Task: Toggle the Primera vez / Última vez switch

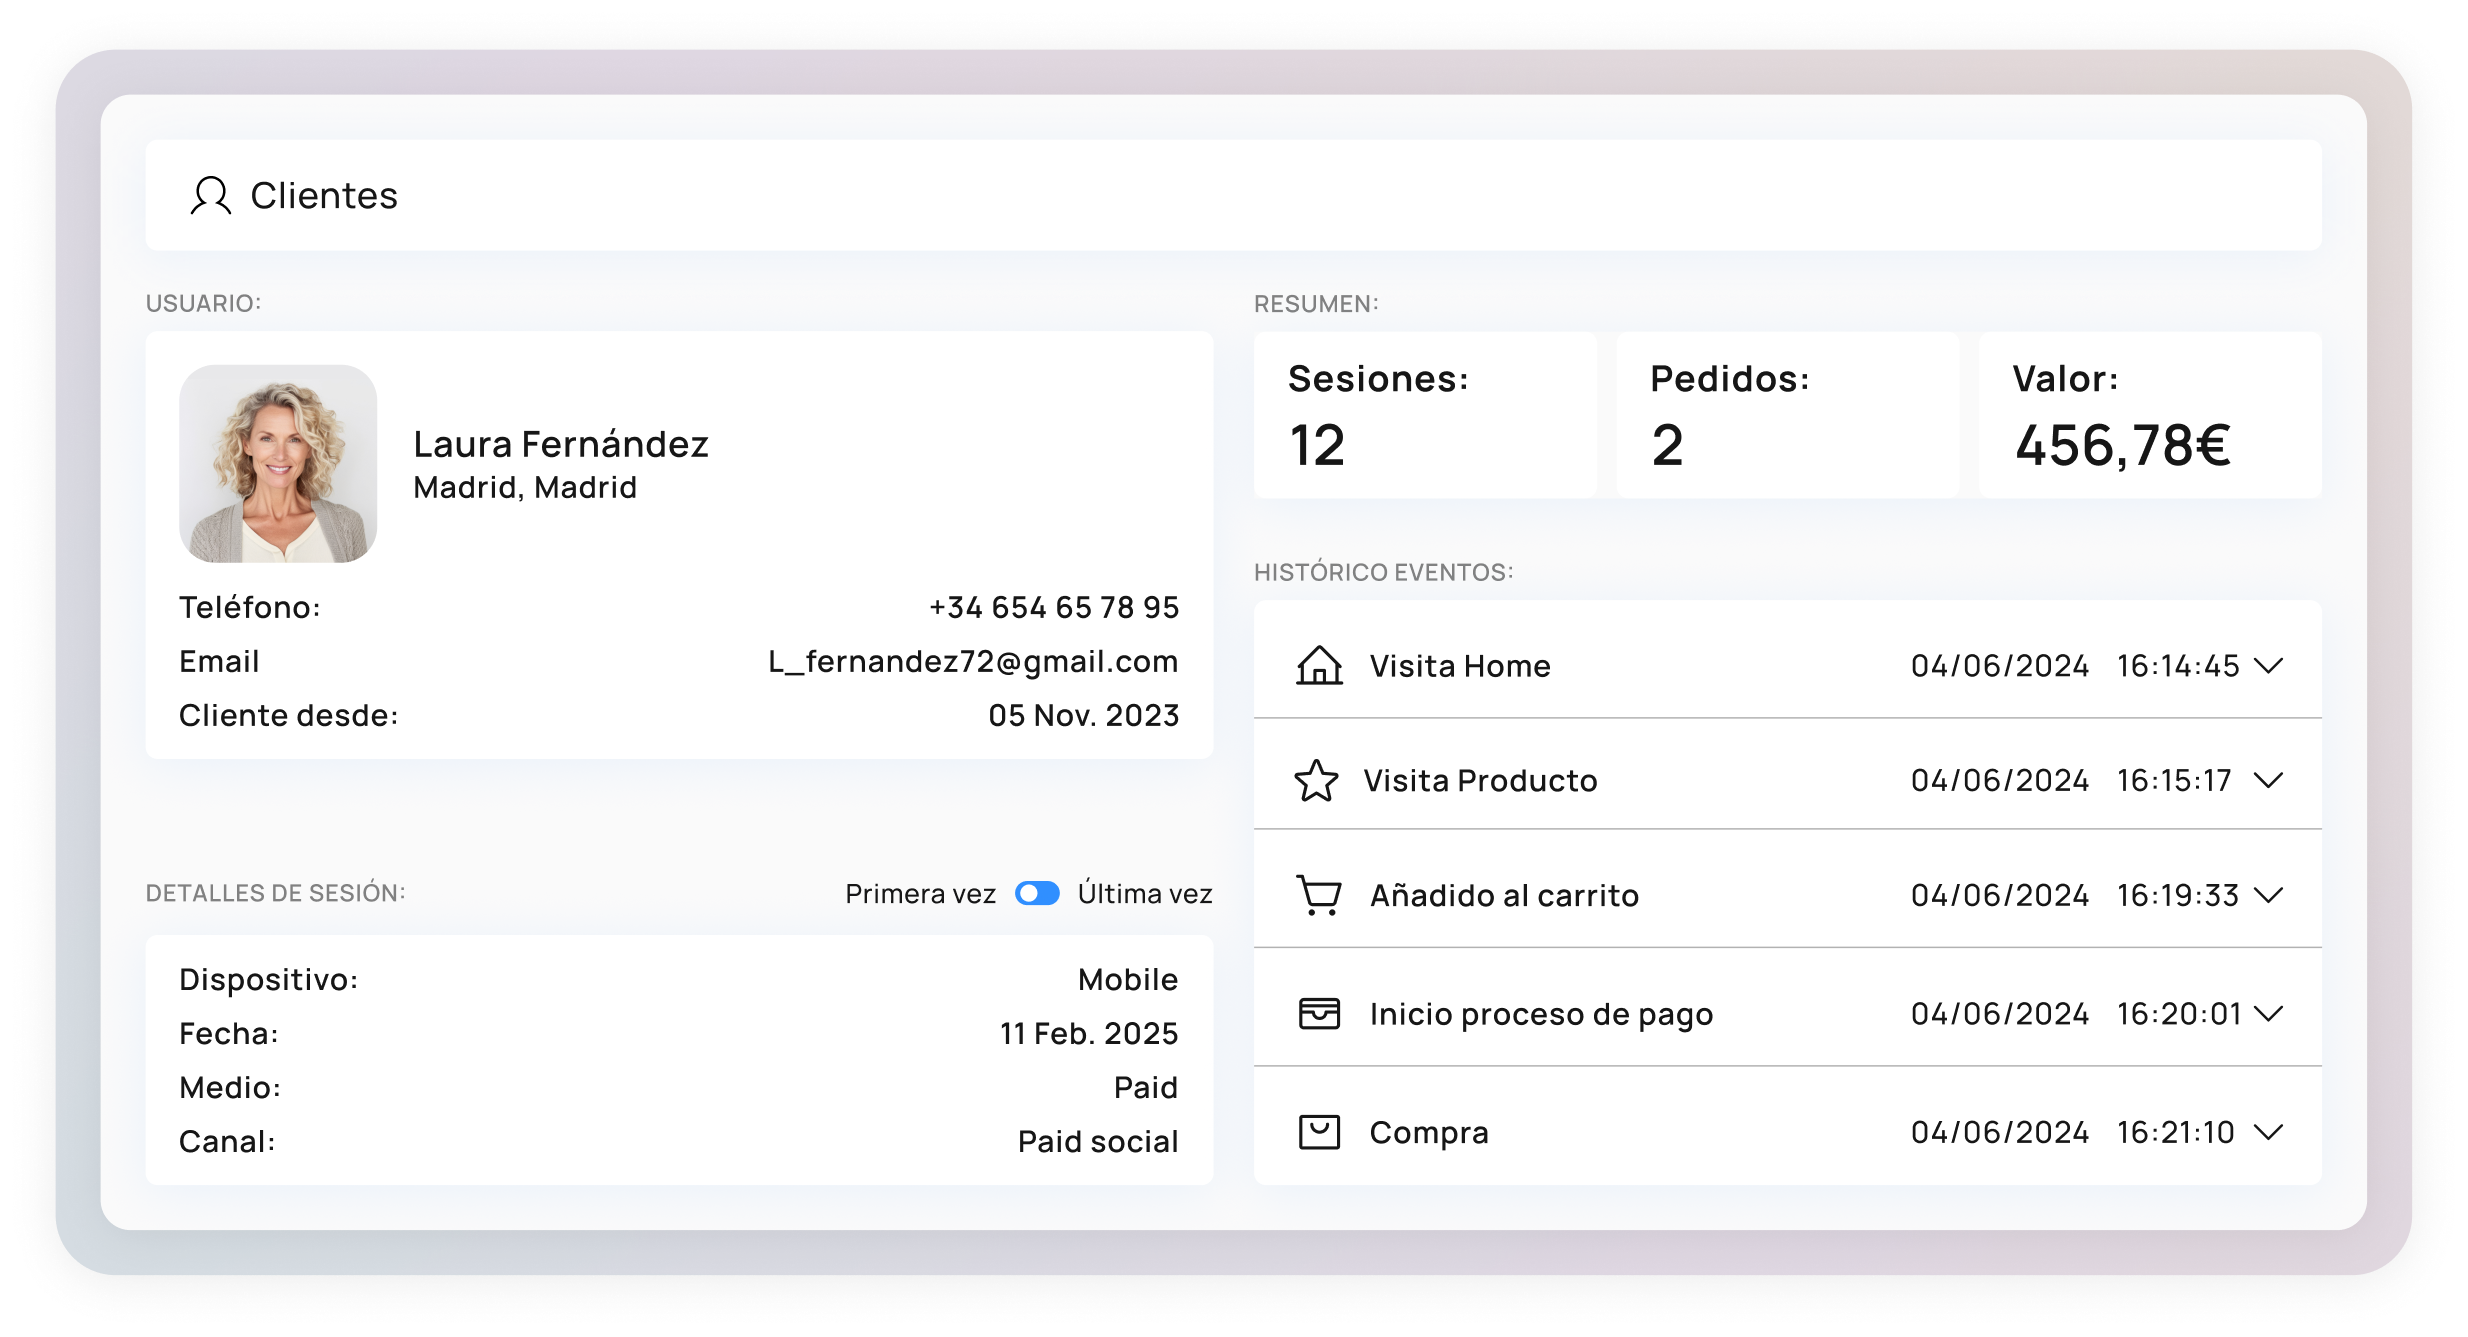Action: [x=1037, y=893]
